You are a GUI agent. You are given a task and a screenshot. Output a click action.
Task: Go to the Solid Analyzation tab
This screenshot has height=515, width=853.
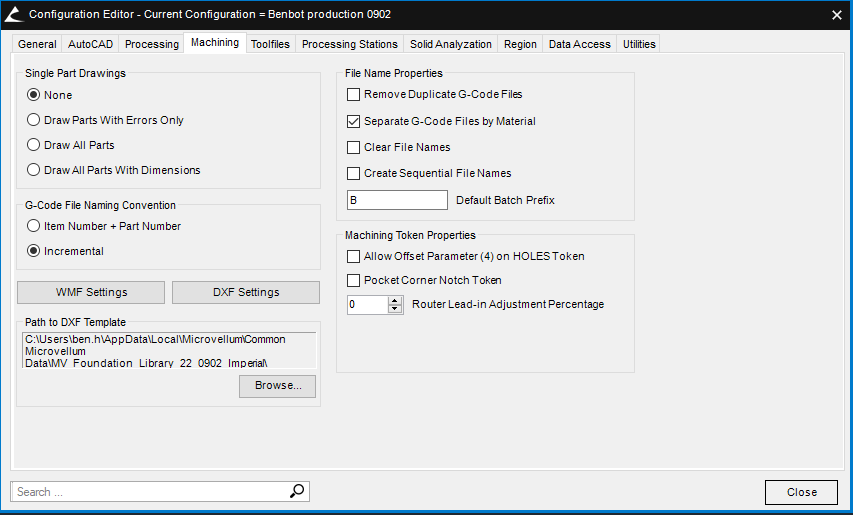(x=450, y=44)
